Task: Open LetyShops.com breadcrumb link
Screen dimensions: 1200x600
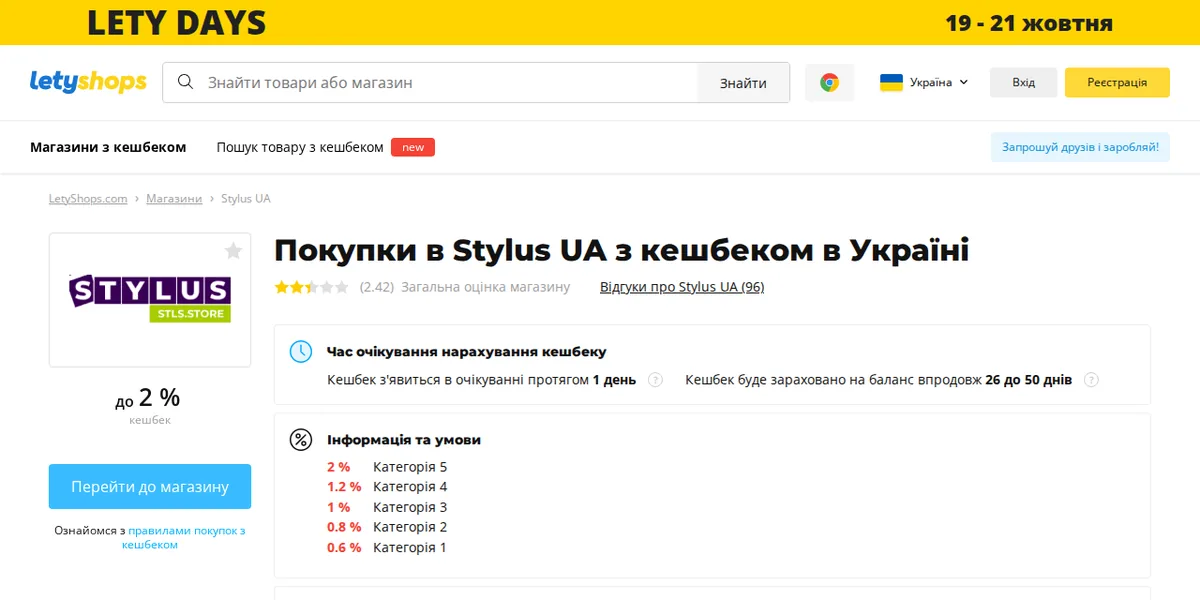Action: pos(88,199)
